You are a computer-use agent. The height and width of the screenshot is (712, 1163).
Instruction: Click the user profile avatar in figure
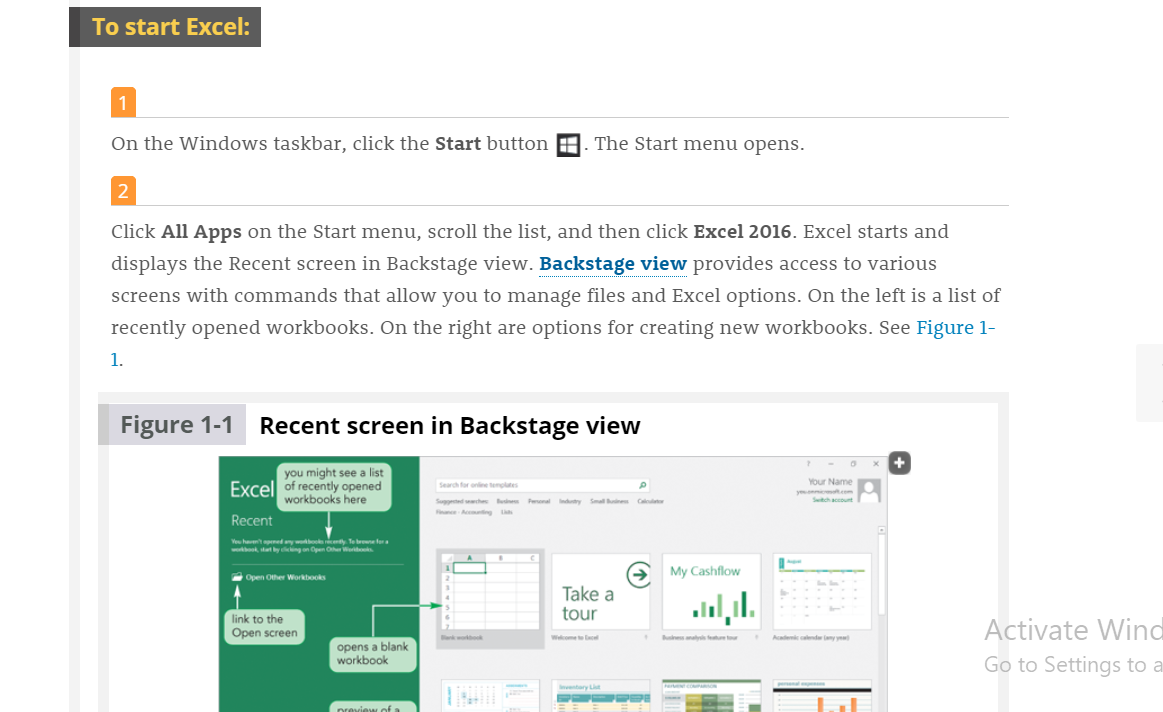click(869, 490)
